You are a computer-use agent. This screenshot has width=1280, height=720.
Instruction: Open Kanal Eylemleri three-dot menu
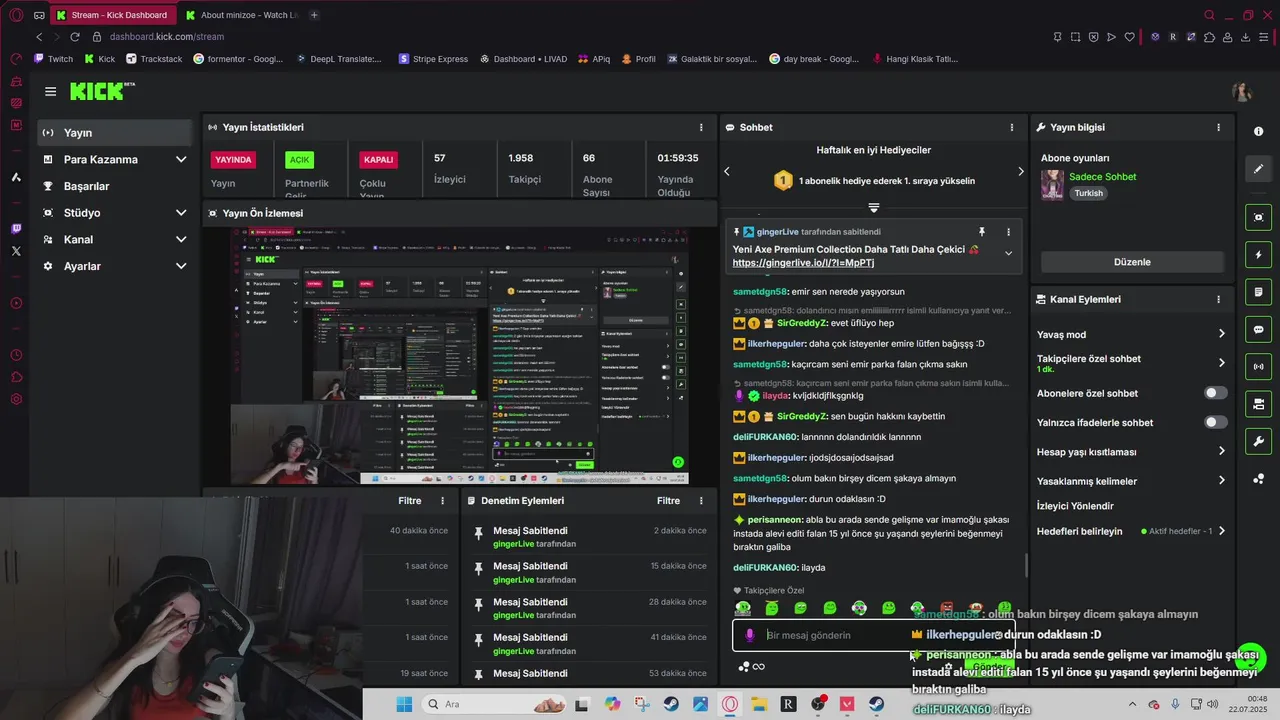[x=1218, y=299]
